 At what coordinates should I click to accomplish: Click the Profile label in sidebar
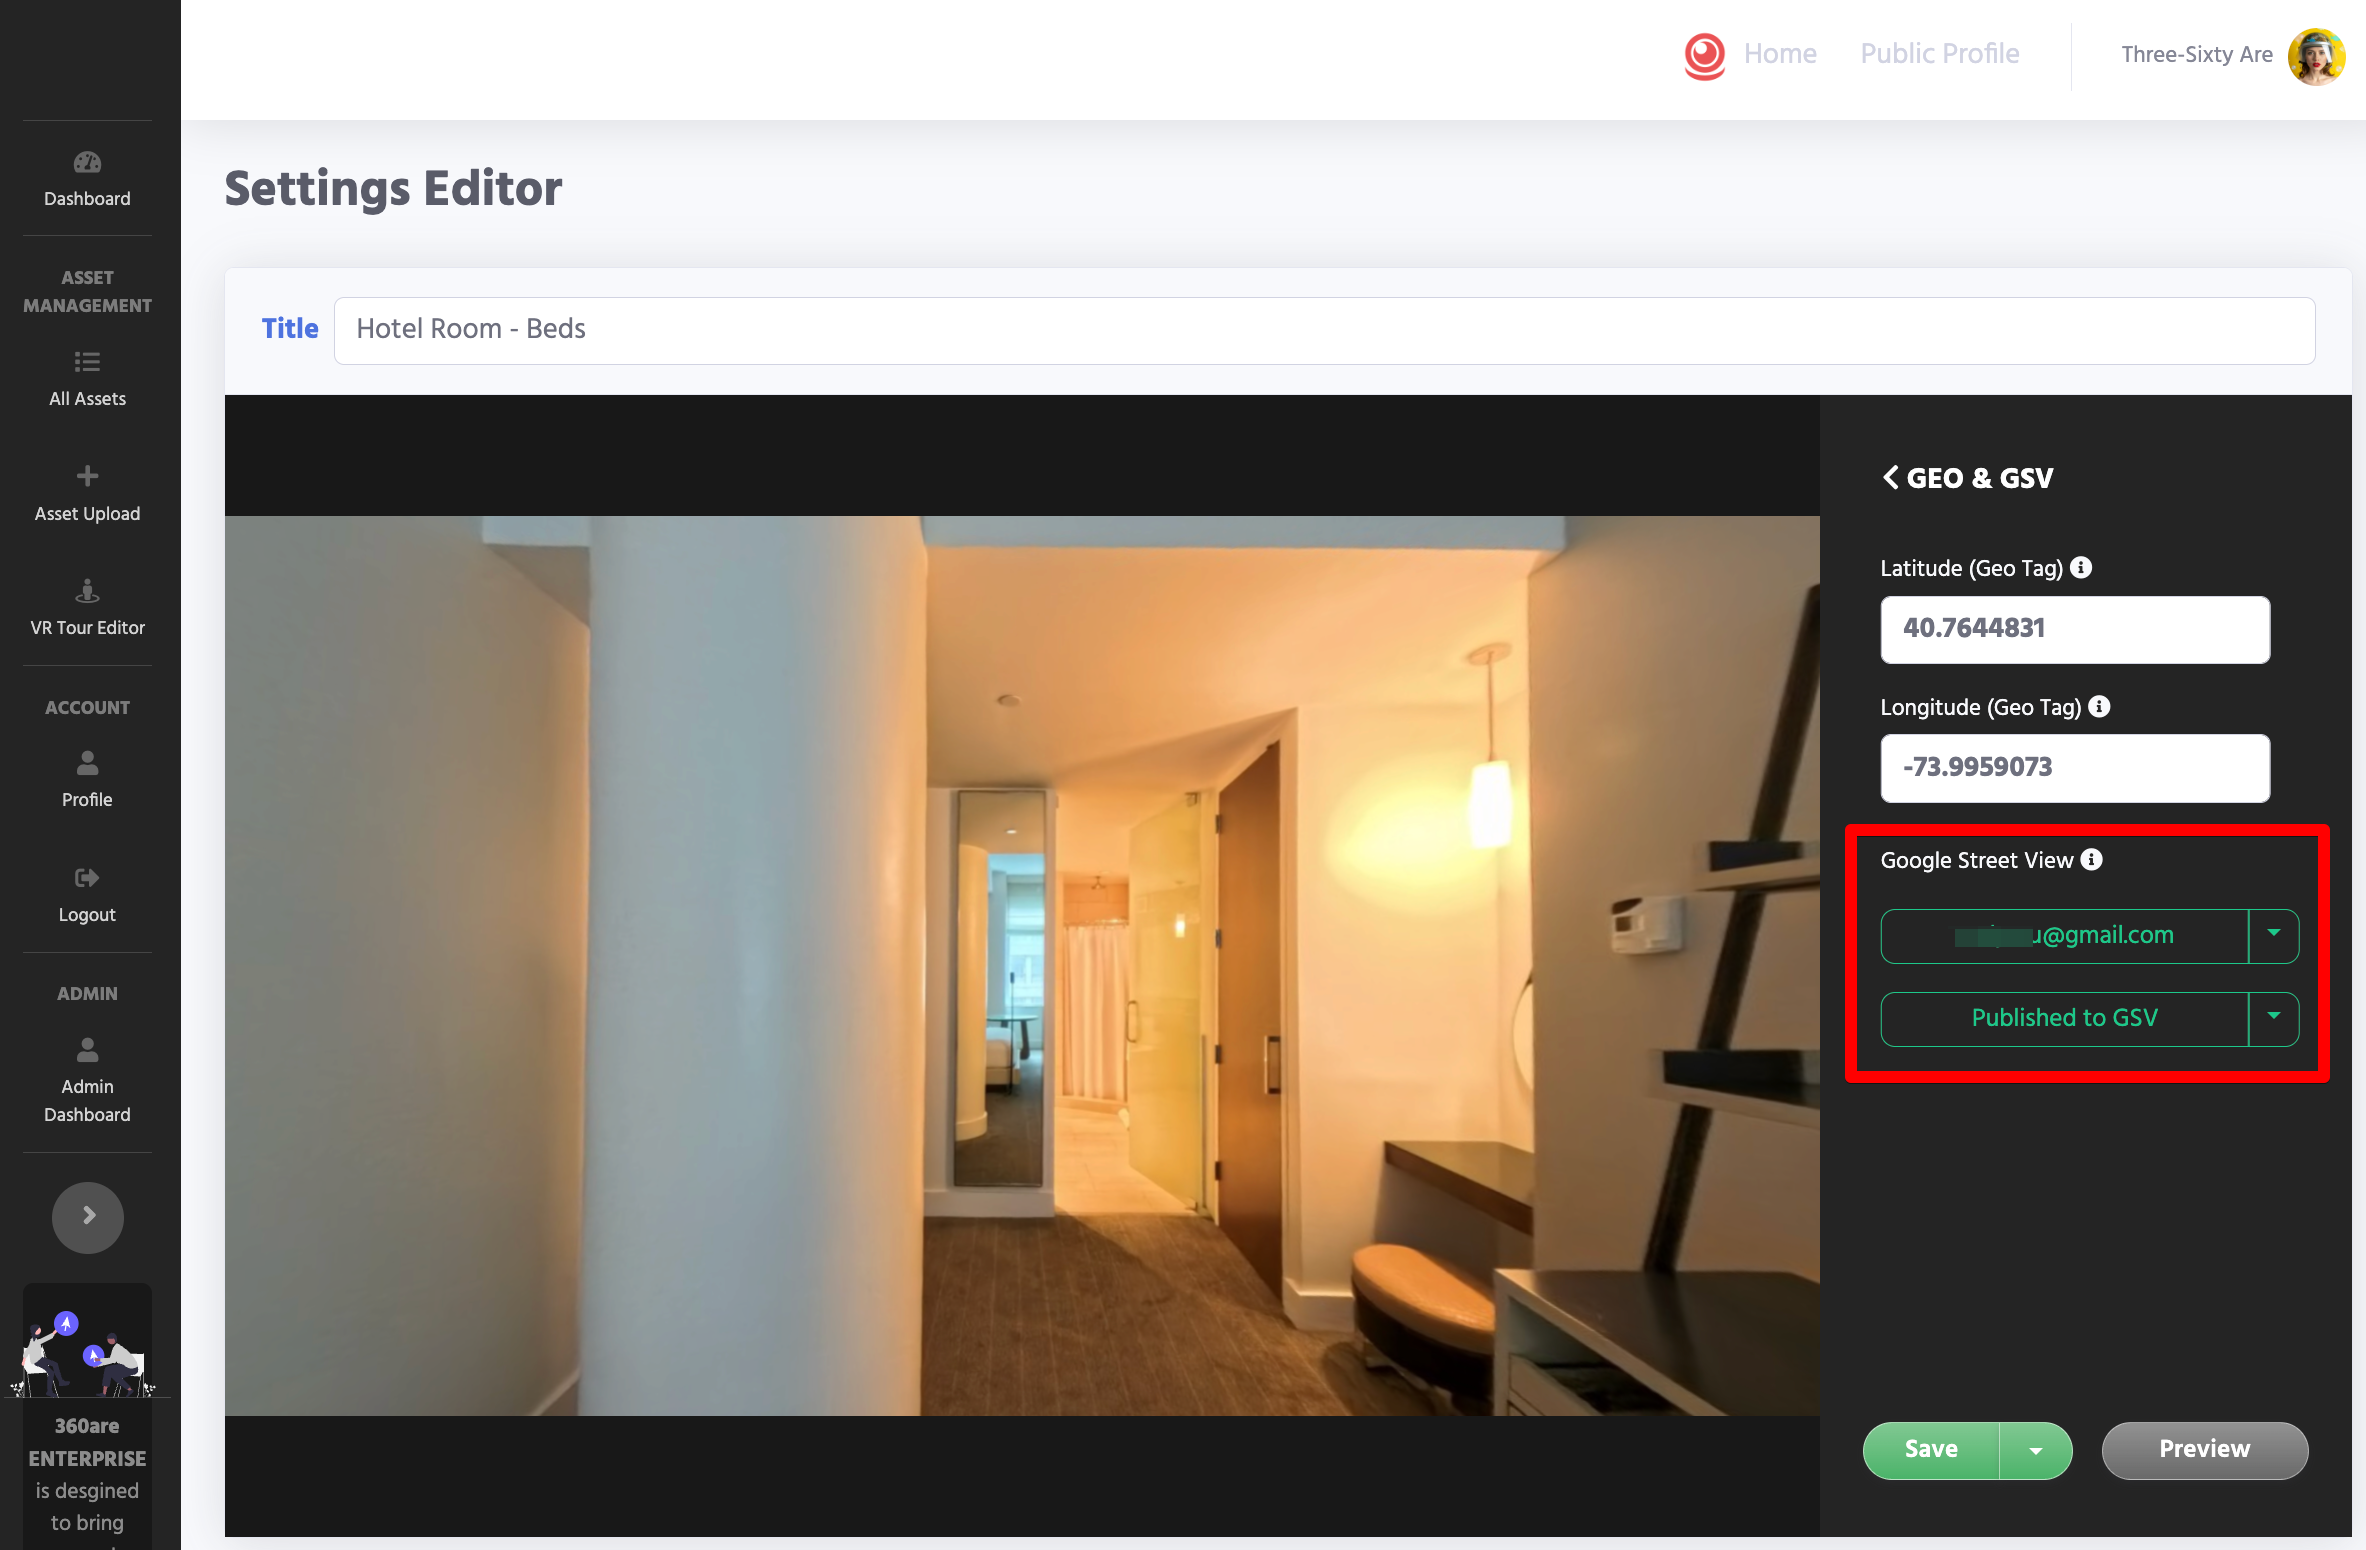coord(87,800)
